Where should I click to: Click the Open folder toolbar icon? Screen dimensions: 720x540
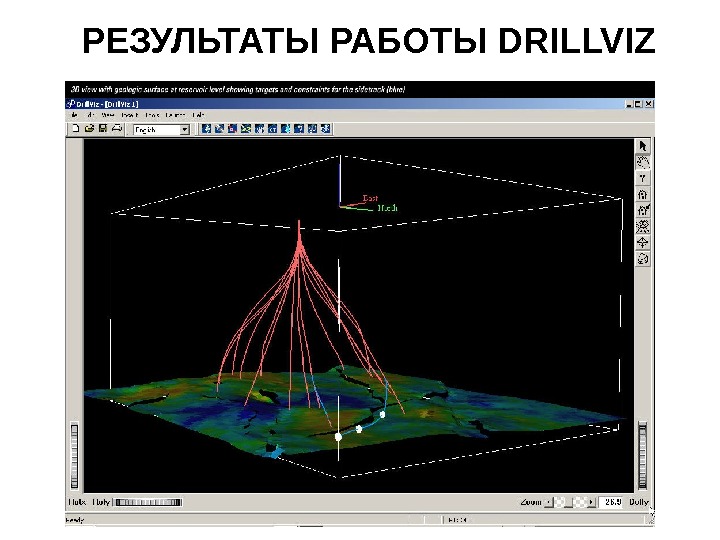click(x=89, y=129)
